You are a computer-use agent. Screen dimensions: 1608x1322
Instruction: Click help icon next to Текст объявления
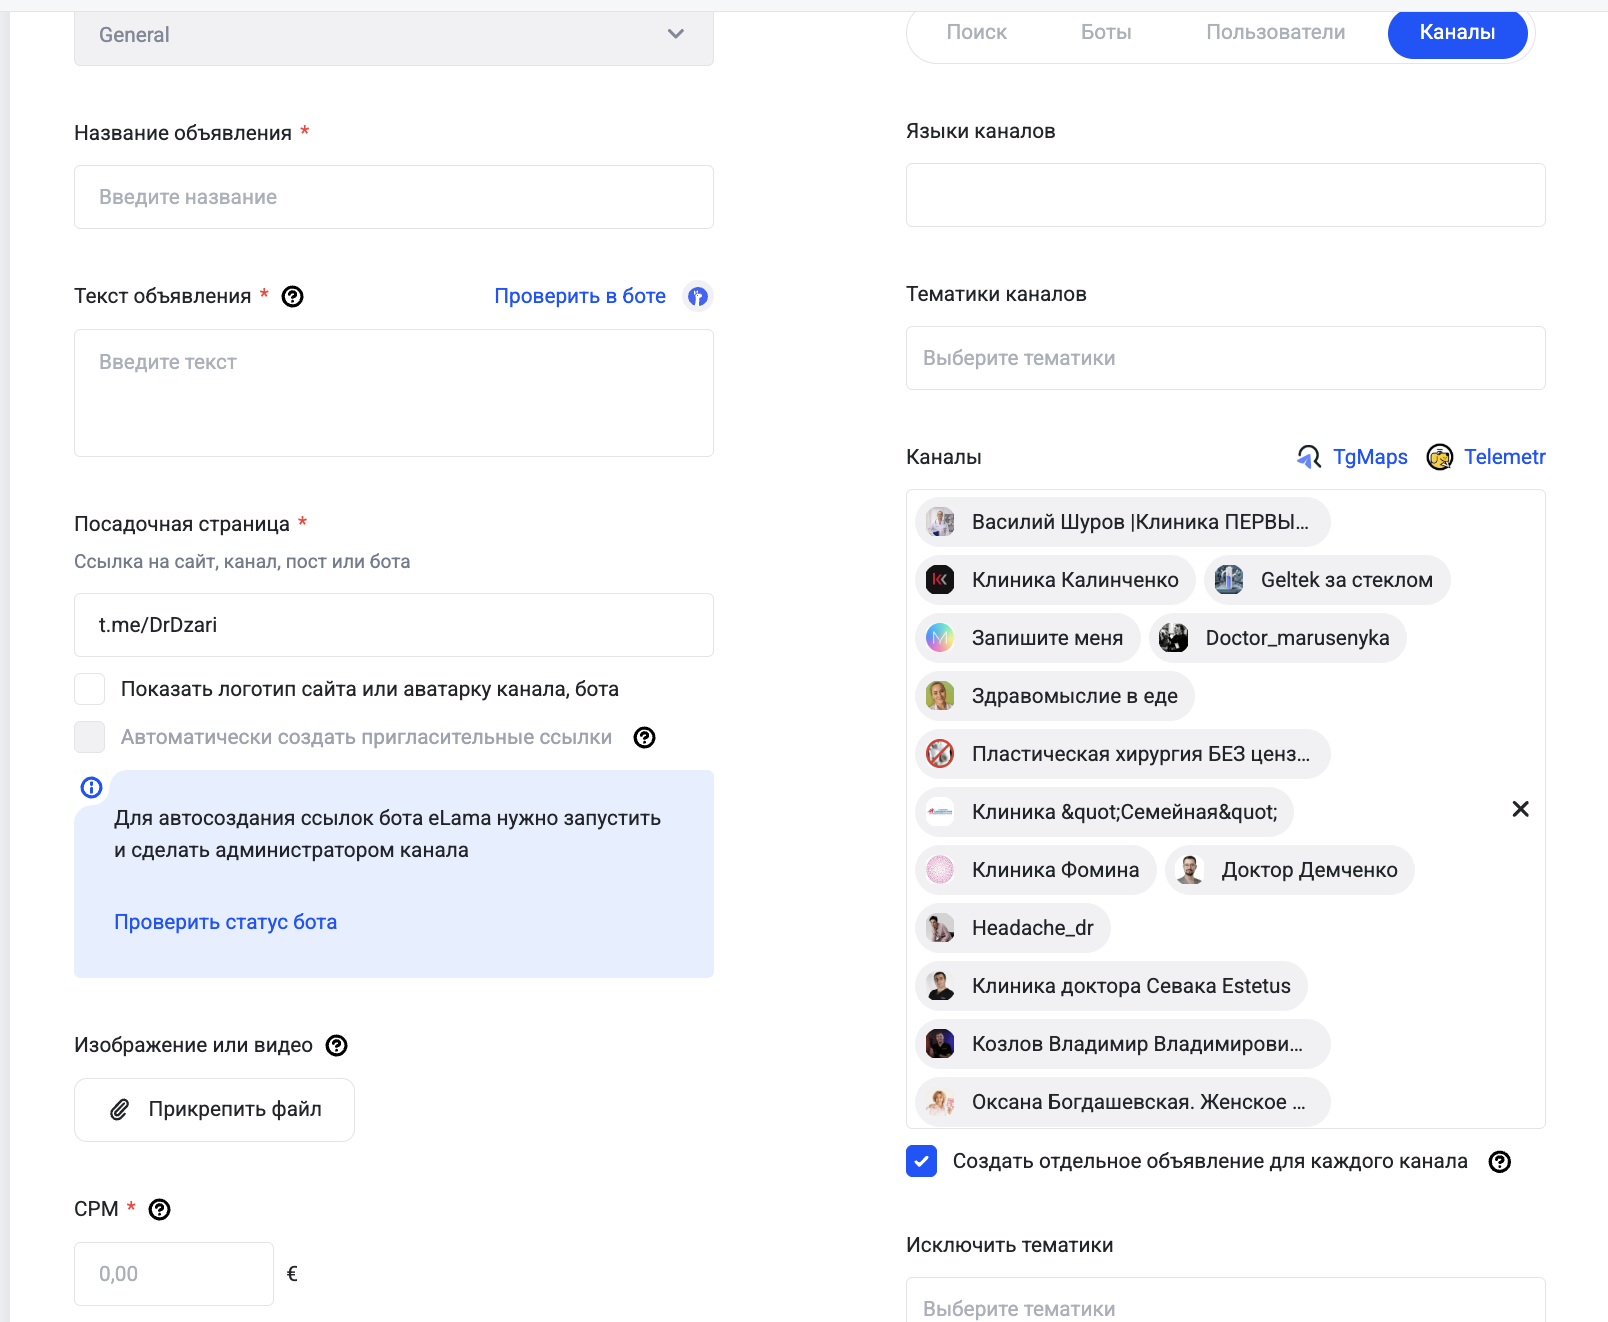click(x=292, y=297)
